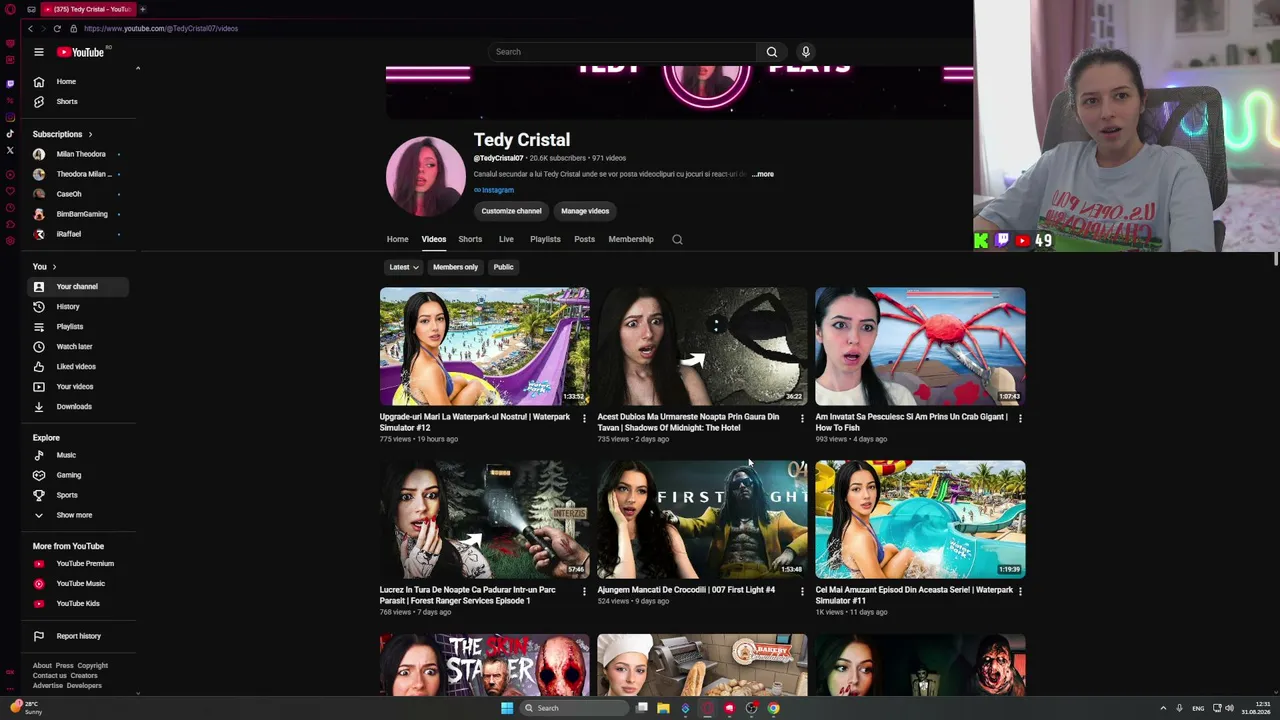1280x720 pixels.
Task: Toggle the Public filter chip
Action: tap(503, 267)
